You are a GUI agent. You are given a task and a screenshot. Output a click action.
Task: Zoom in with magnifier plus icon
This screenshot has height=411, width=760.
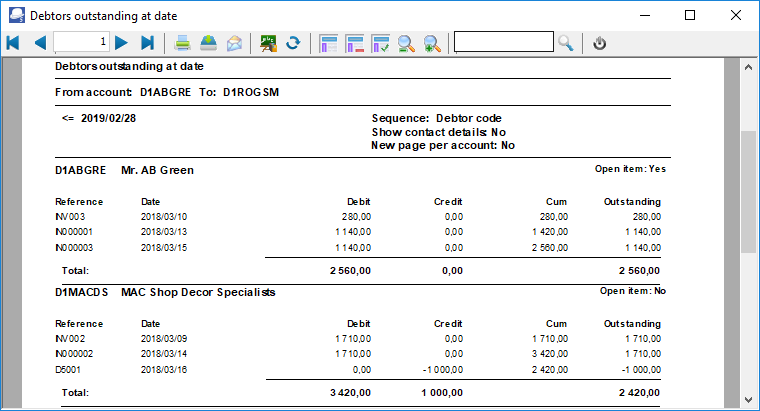pyautogui.click(x=432, y=43)
